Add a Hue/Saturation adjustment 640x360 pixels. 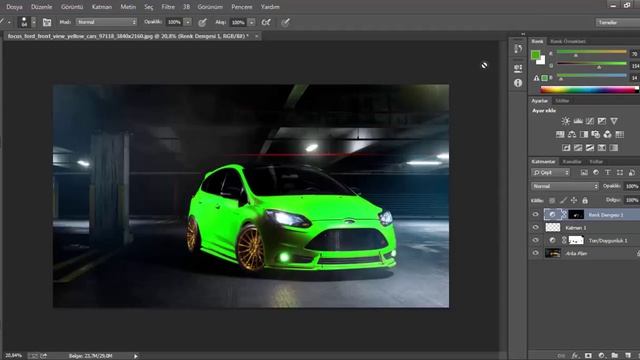tap(560, 134)
